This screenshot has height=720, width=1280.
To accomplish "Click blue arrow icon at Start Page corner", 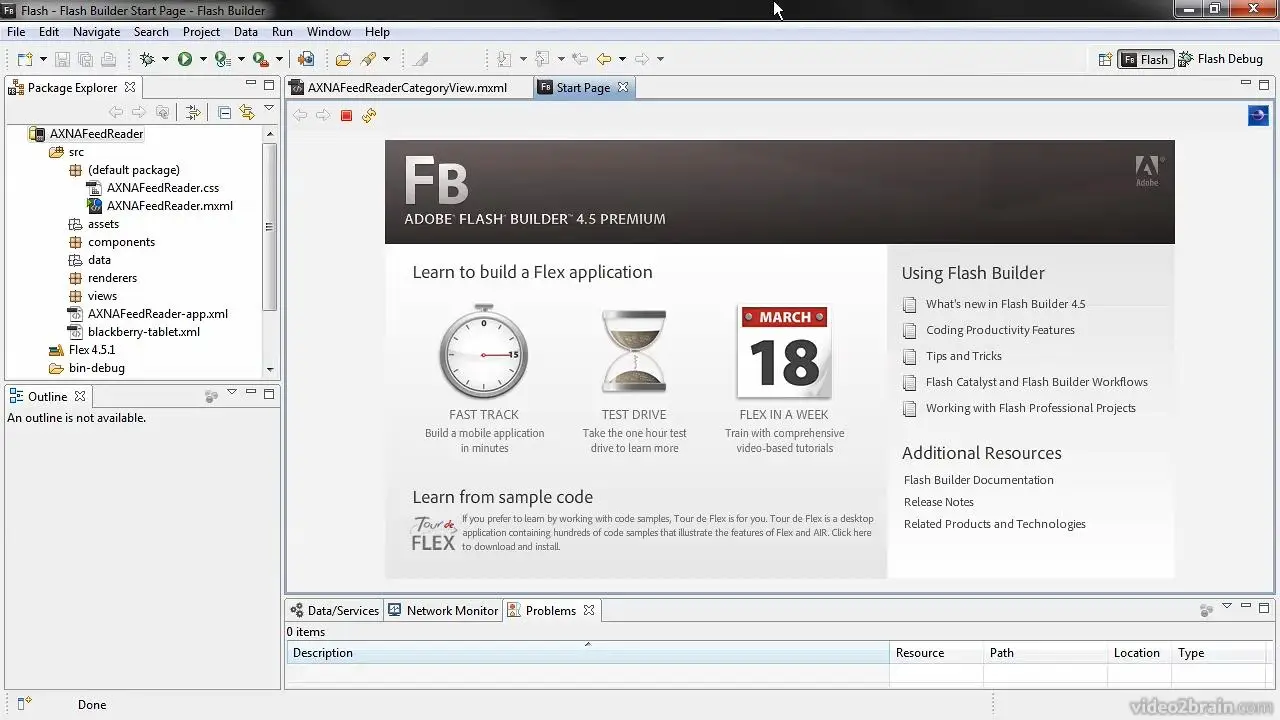I will click(1258, 116).
